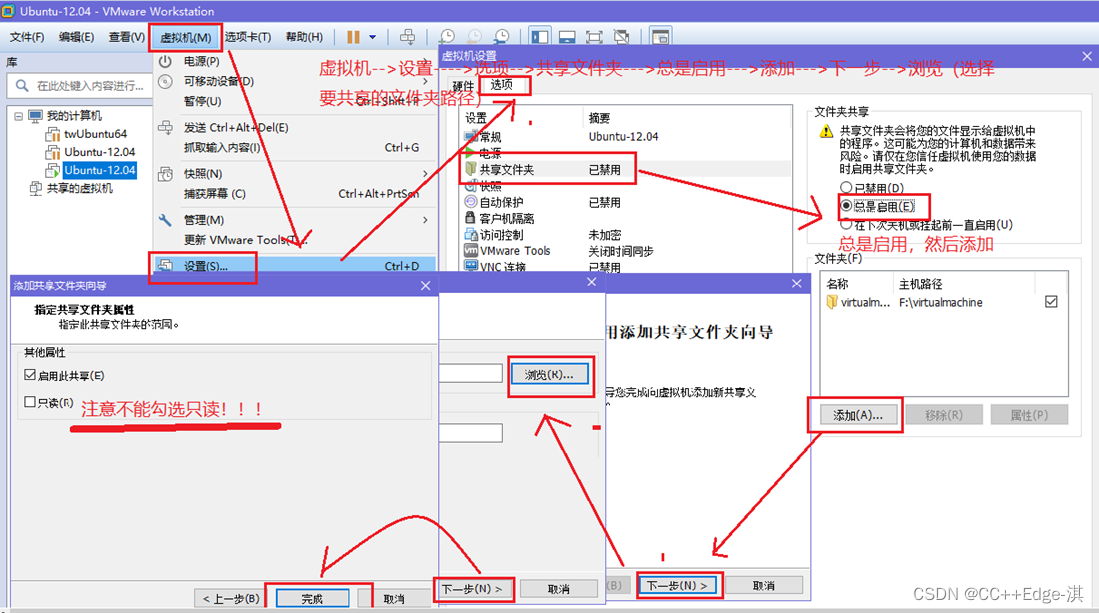This screenshot has width=1099, height=613.
Task: Click the 属性(P) button
Action: click(x=1030, y=415)
